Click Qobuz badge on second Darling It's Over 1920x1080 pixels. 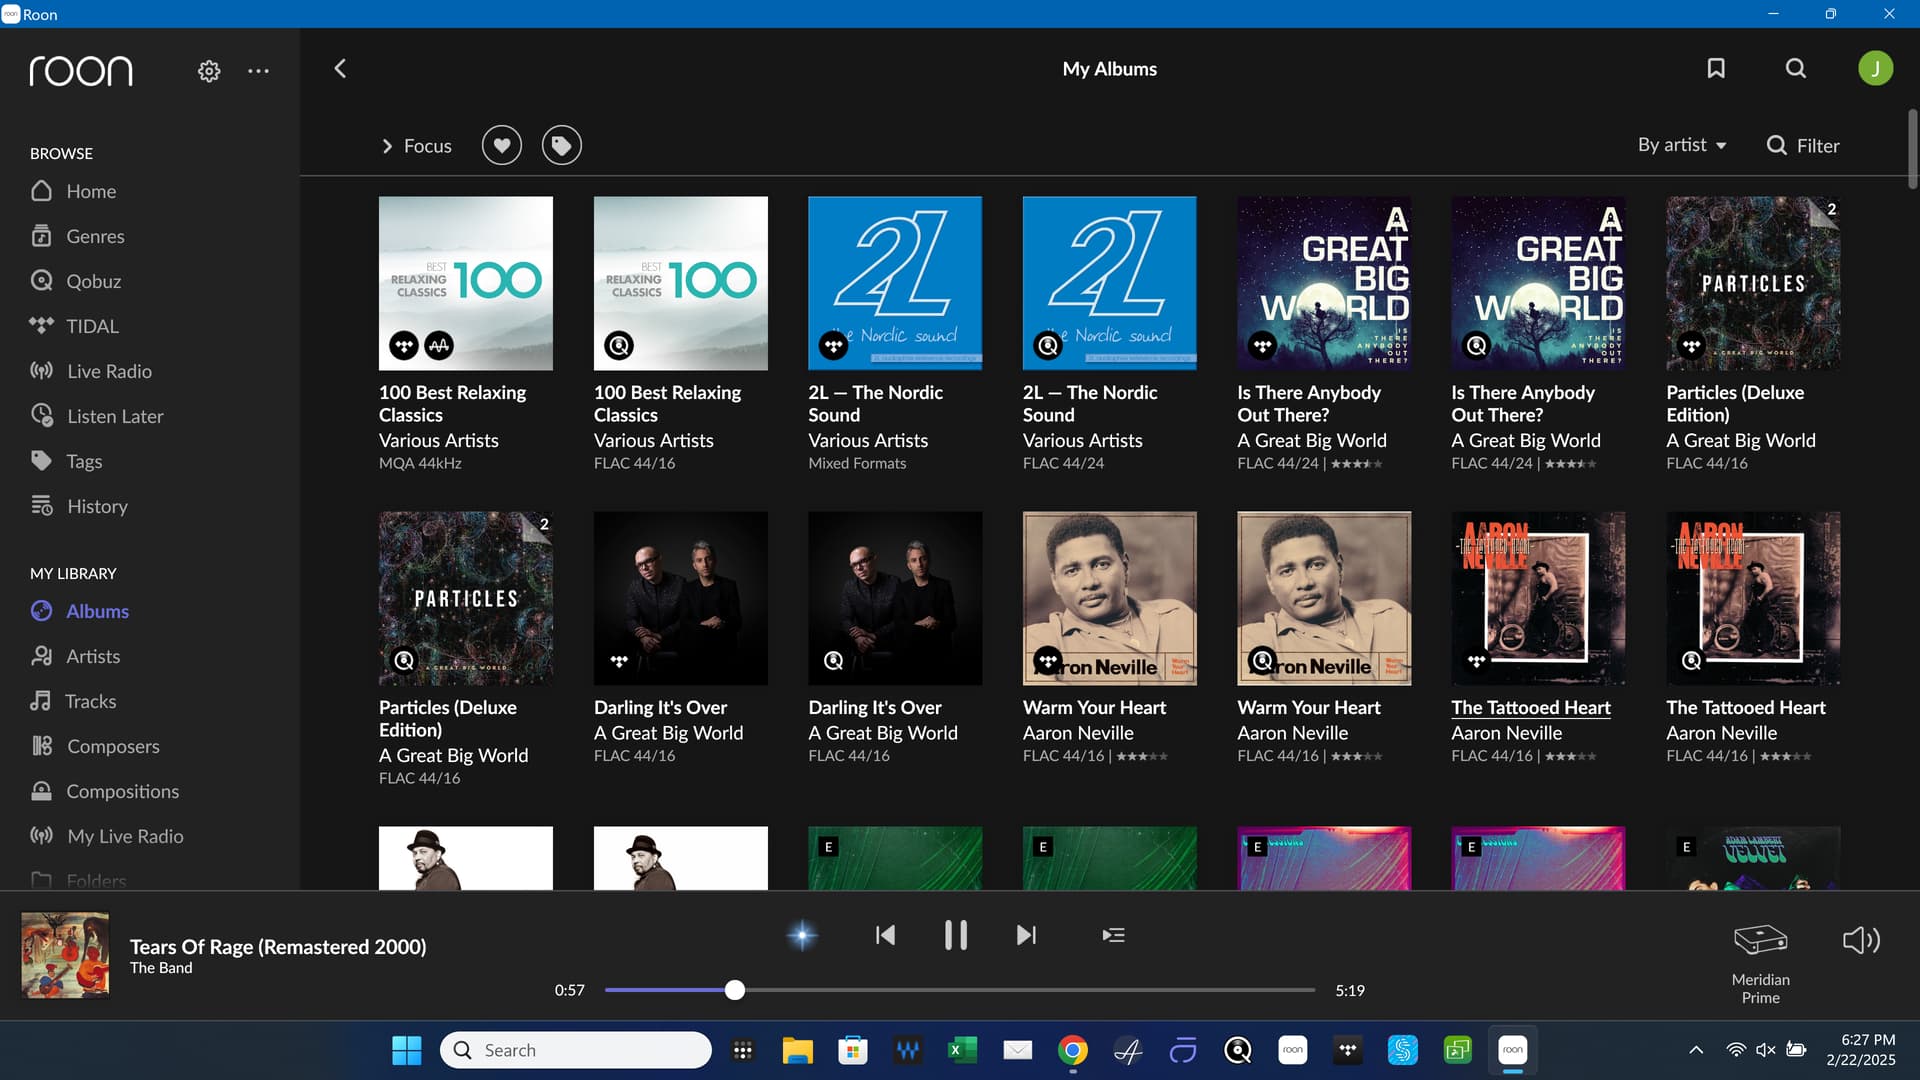click(833, 661)
